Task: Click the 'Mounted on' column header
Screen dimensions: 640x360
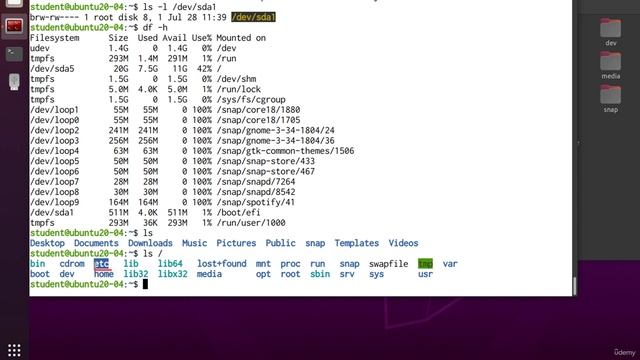Action: click(x=241, y=38)
